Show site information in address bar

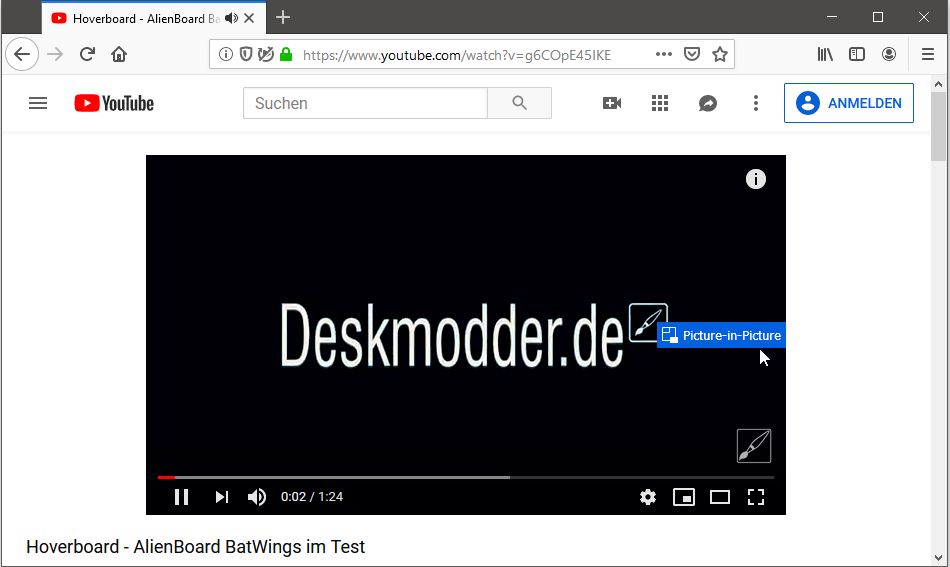225,55
